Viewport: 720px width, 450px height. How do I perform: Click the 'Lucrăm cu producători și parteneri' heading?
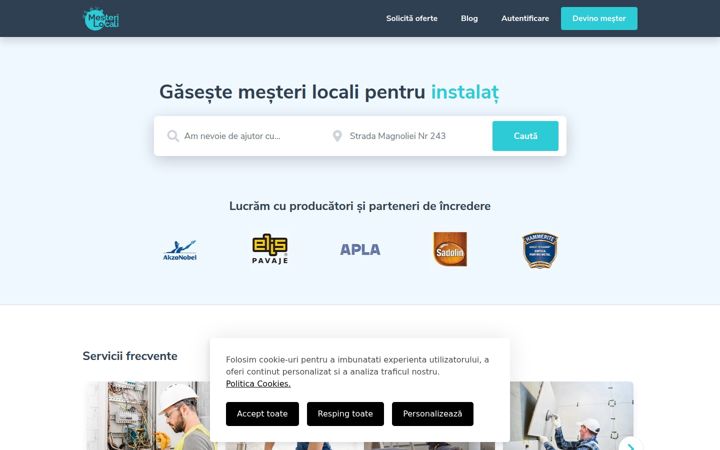pyautogui.click(x=360, y=206)
